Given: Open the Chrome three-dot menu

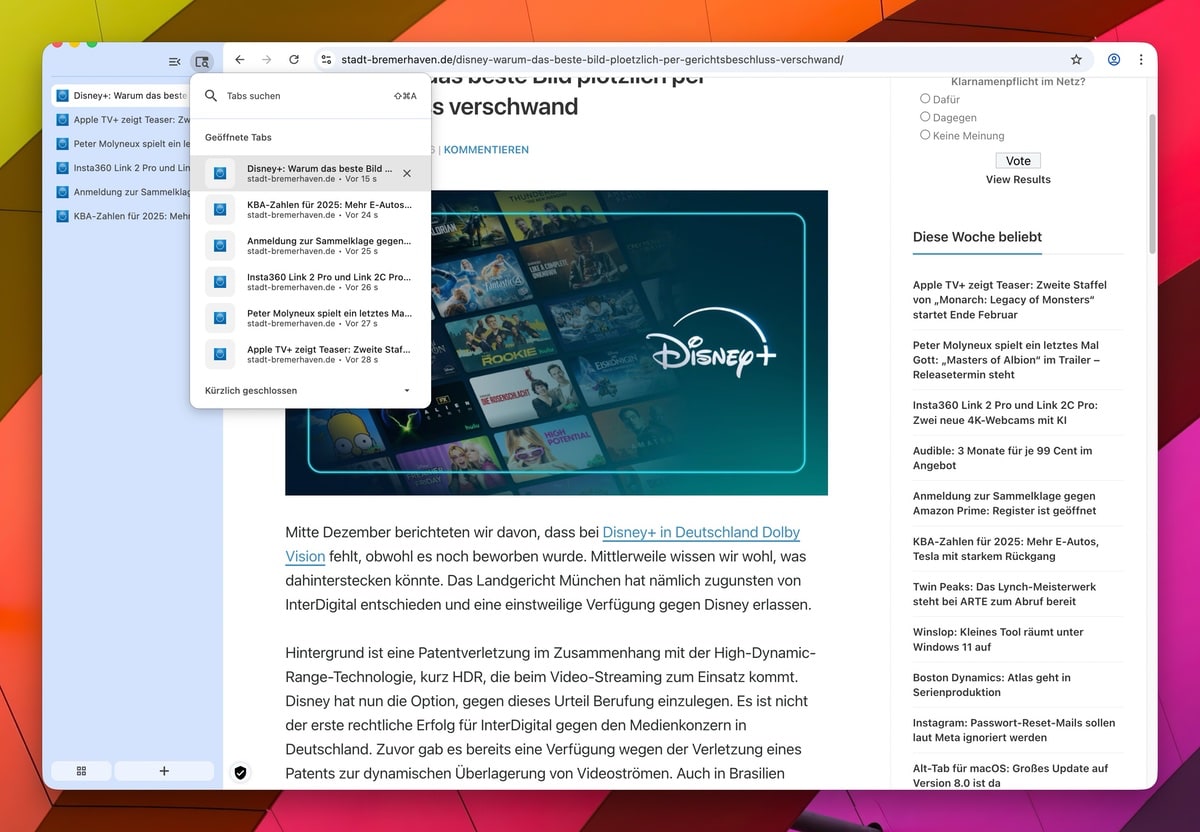Looking at the screenshot, I should point(1141,60).
